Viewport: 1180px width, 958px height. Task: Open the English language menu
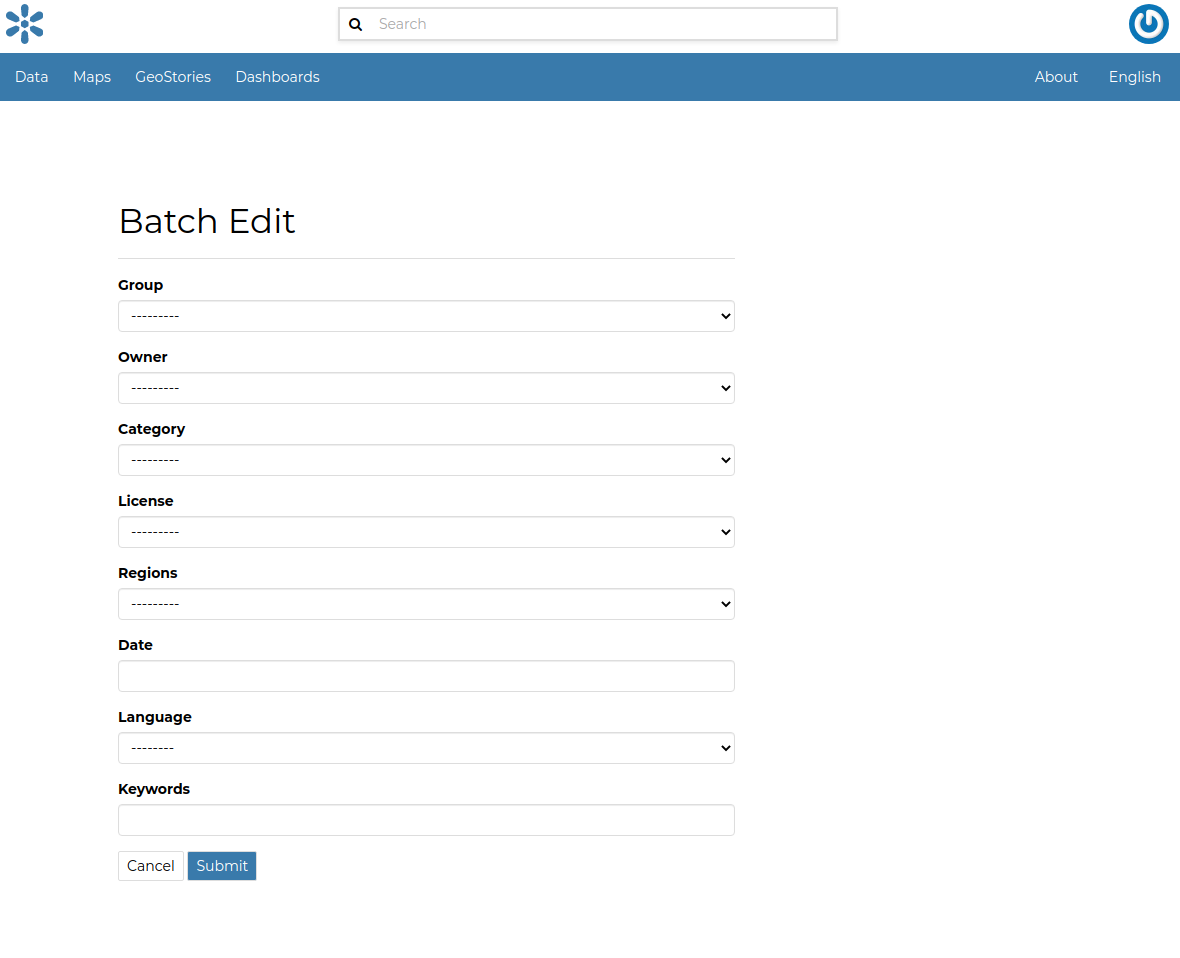(1134, 77)
